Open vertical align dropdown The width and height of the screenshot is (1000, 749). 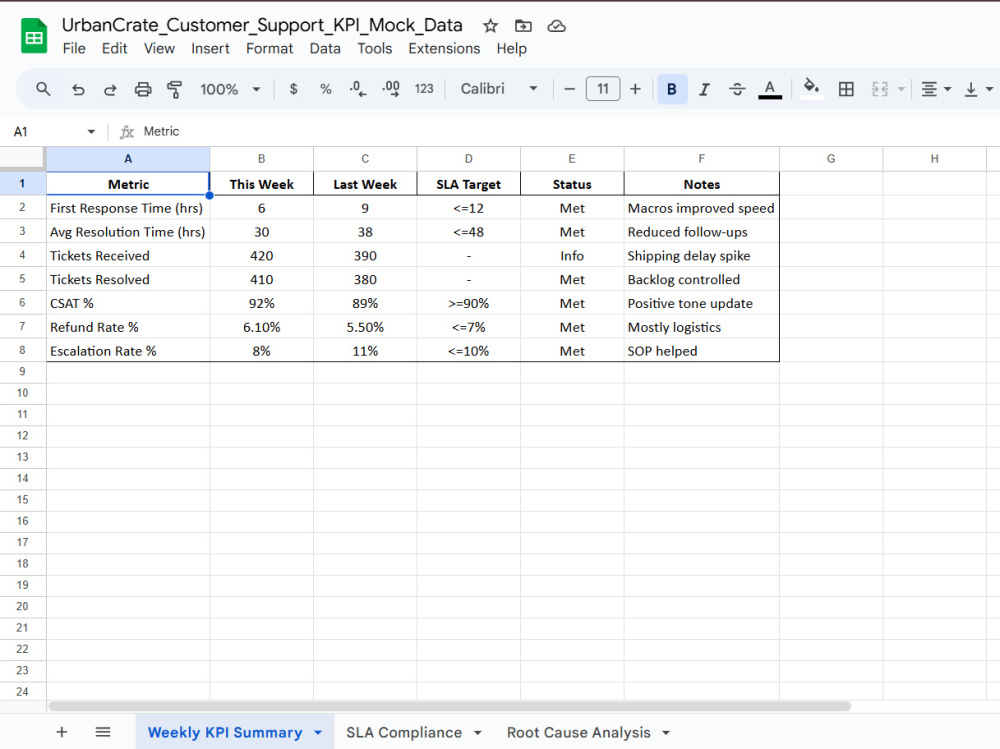978,89
